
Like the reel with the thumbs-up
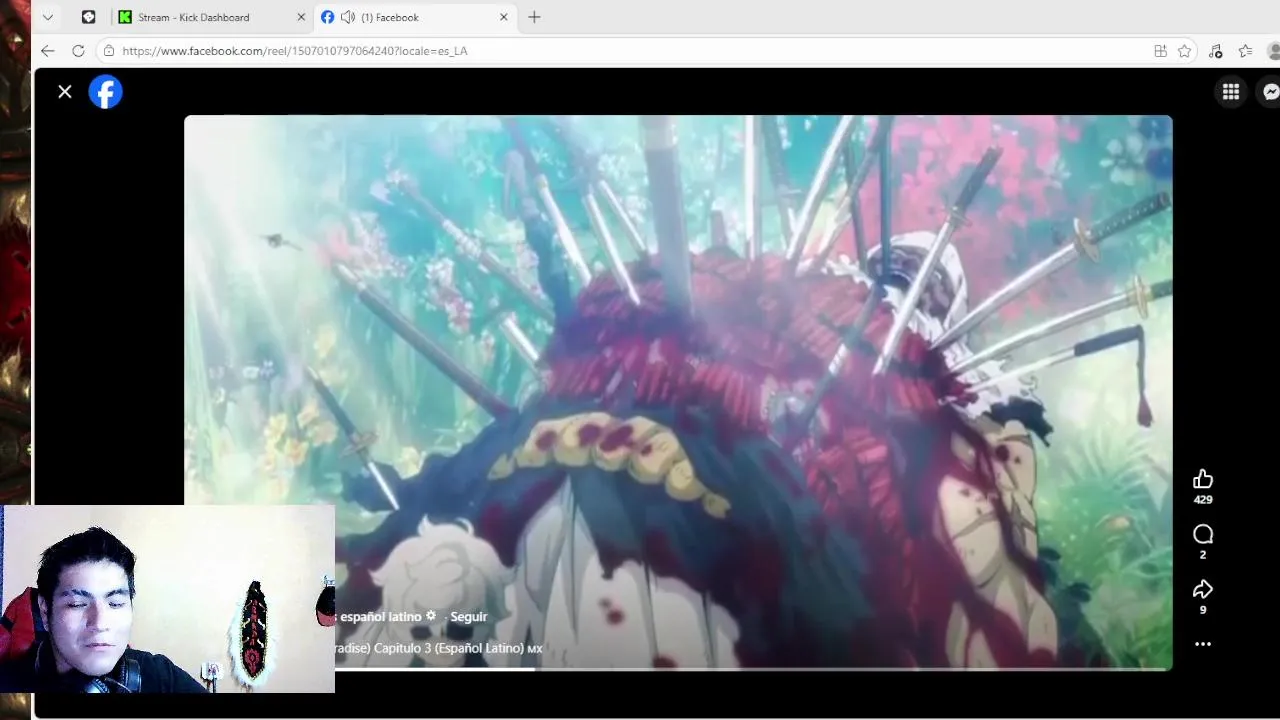click(1203, 479)
